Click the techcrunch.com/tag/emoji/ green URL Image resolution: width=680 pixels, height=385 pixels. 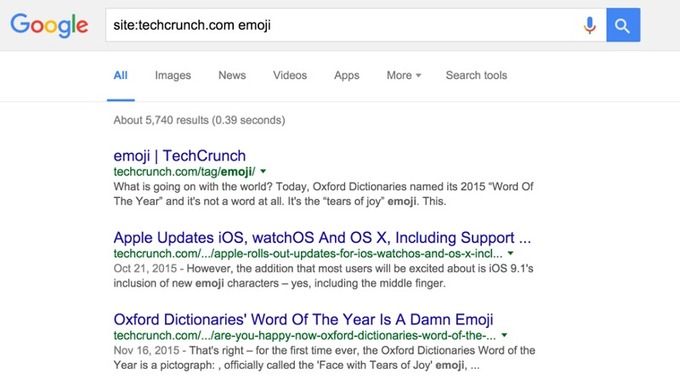184,172
